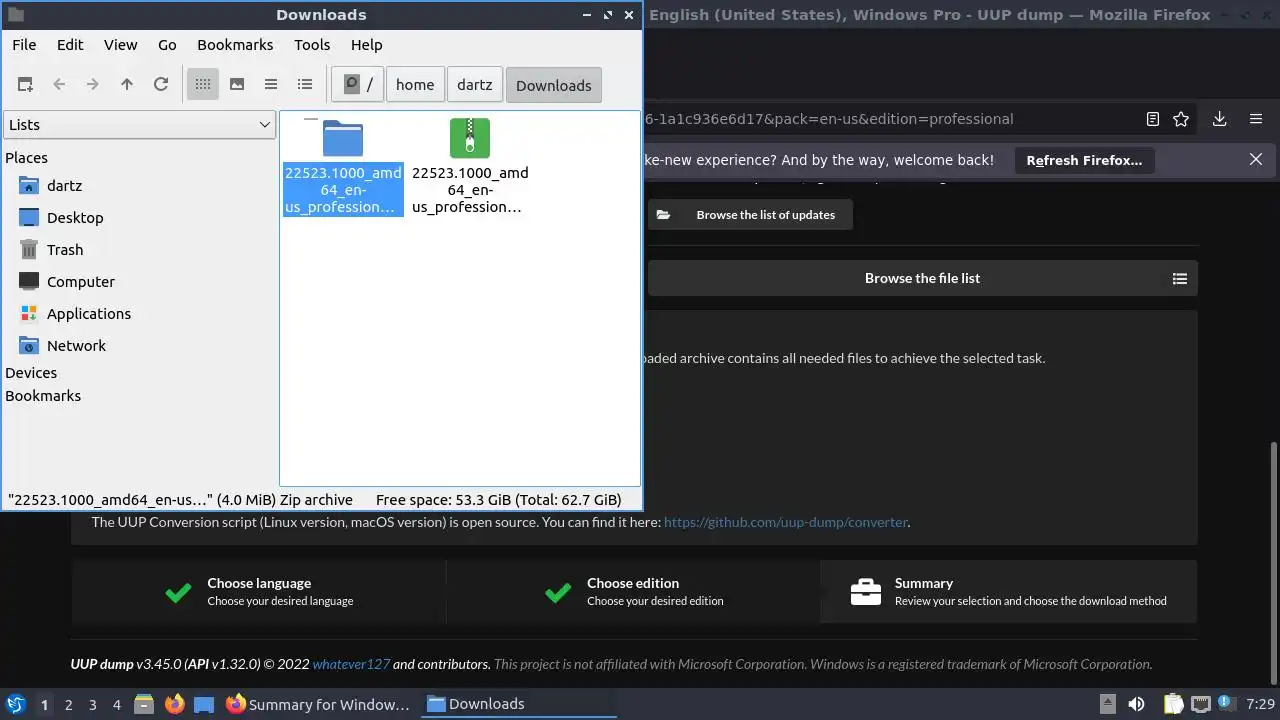Viewport: 1280px width, 720px height.
Task: Click the free space status text
Action: click(498, 500)
